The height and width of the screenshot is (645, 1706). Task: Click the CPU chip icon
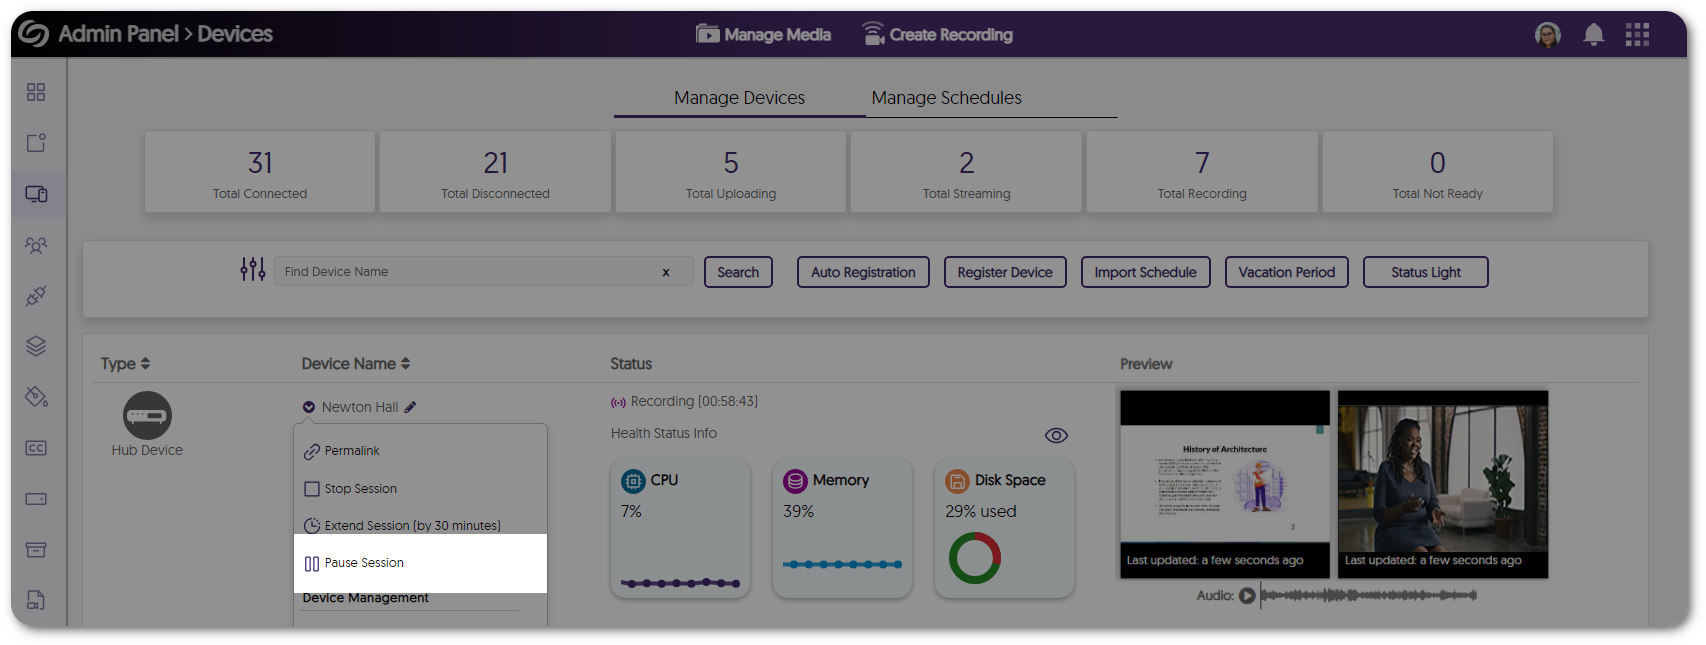tap(633, 481)
